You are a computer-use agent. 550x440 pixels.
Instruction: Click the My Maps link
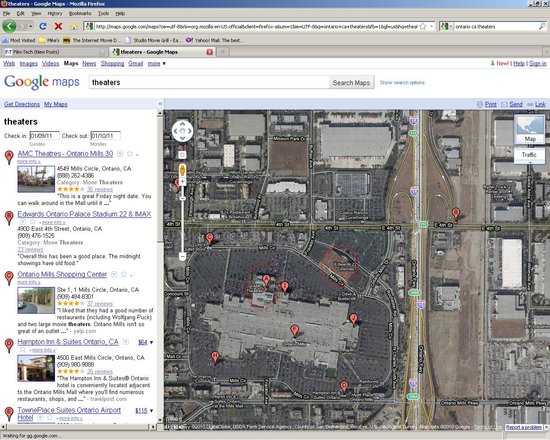click(55, 104)
